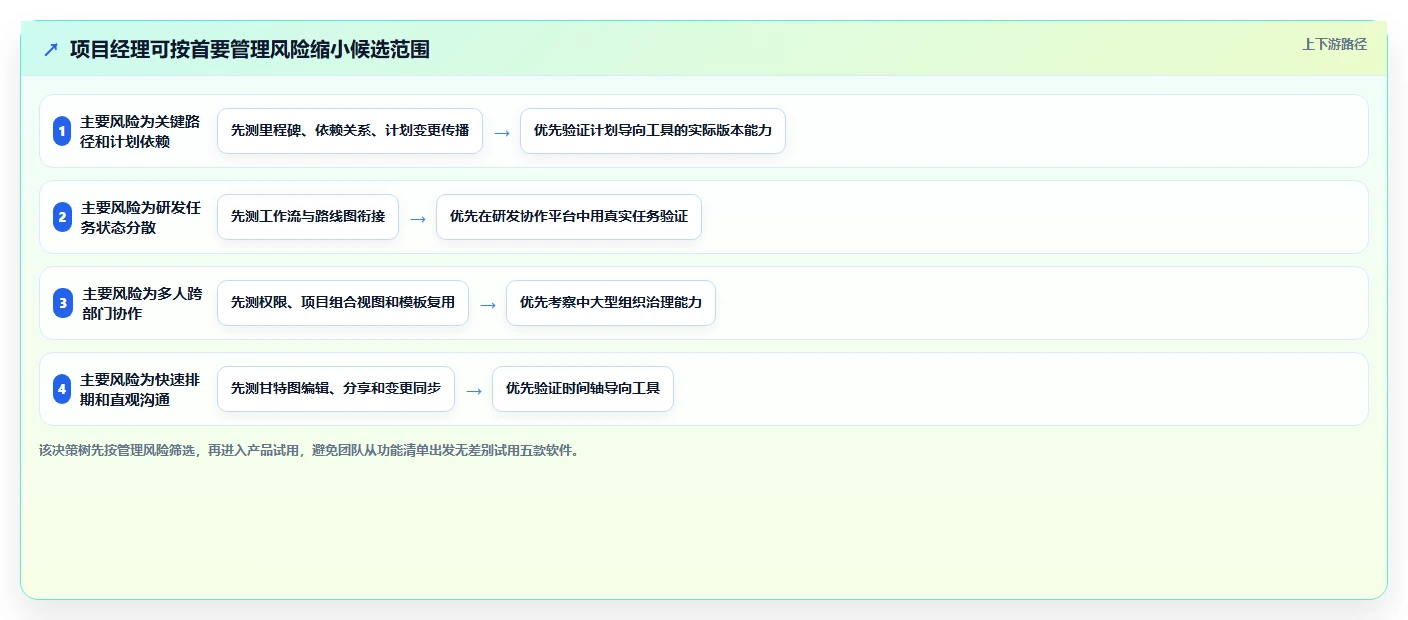
Task: Click the 先测甘特图编辑、分享和变更同步 box
Action: coord(336,389)
